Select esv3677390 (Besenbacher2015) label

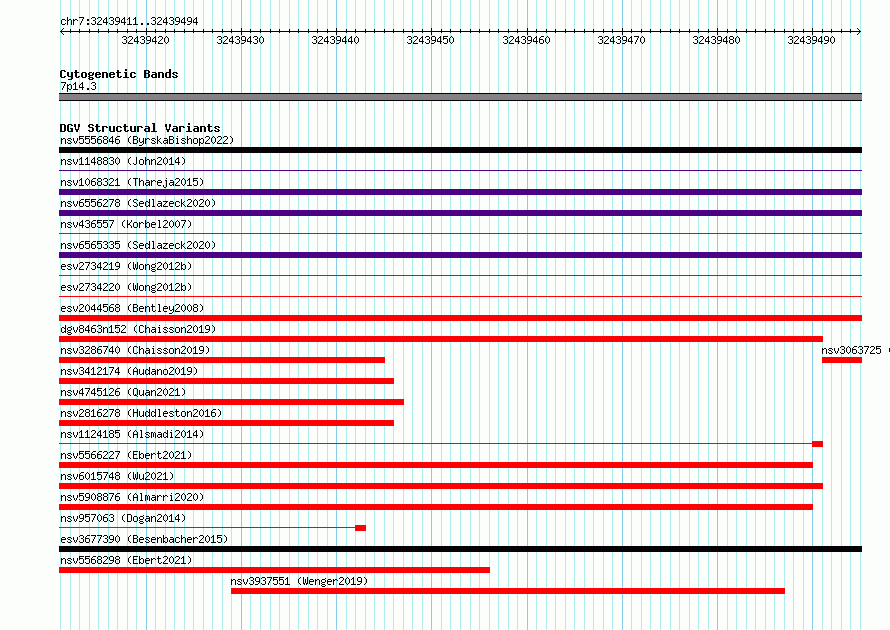click(144, 539)
